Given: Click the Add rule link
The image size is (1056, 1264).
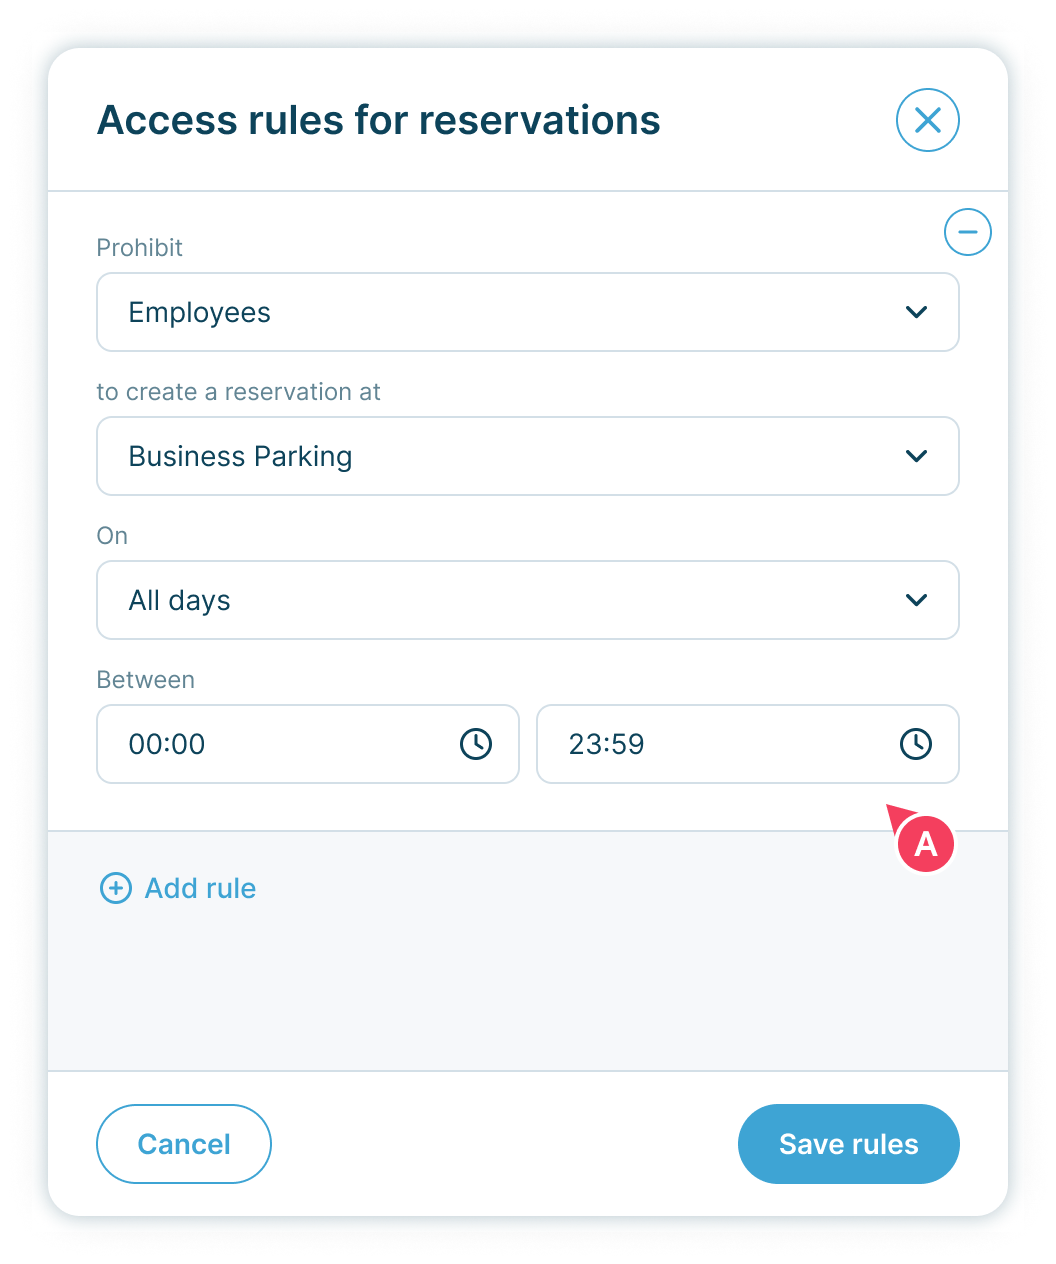Looking at the screenshot, I should (x=200, y=888).
